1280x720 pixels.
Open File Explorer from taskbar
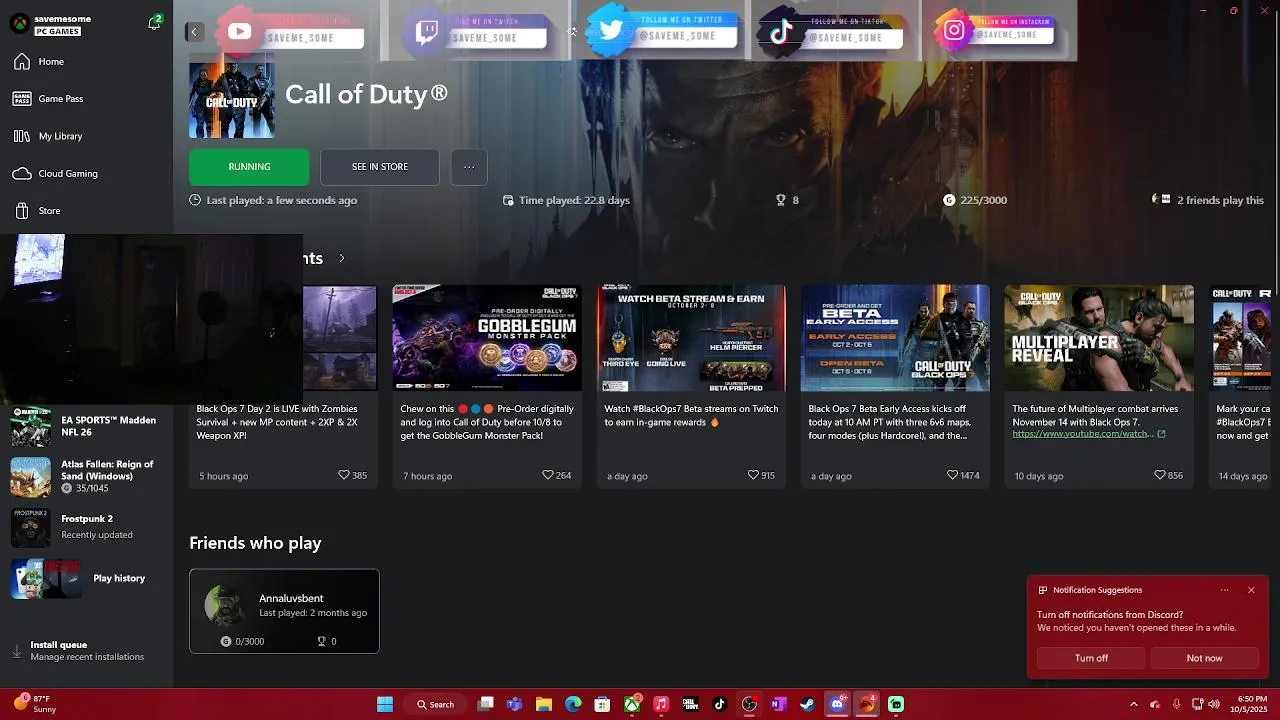tap(544, 704)
